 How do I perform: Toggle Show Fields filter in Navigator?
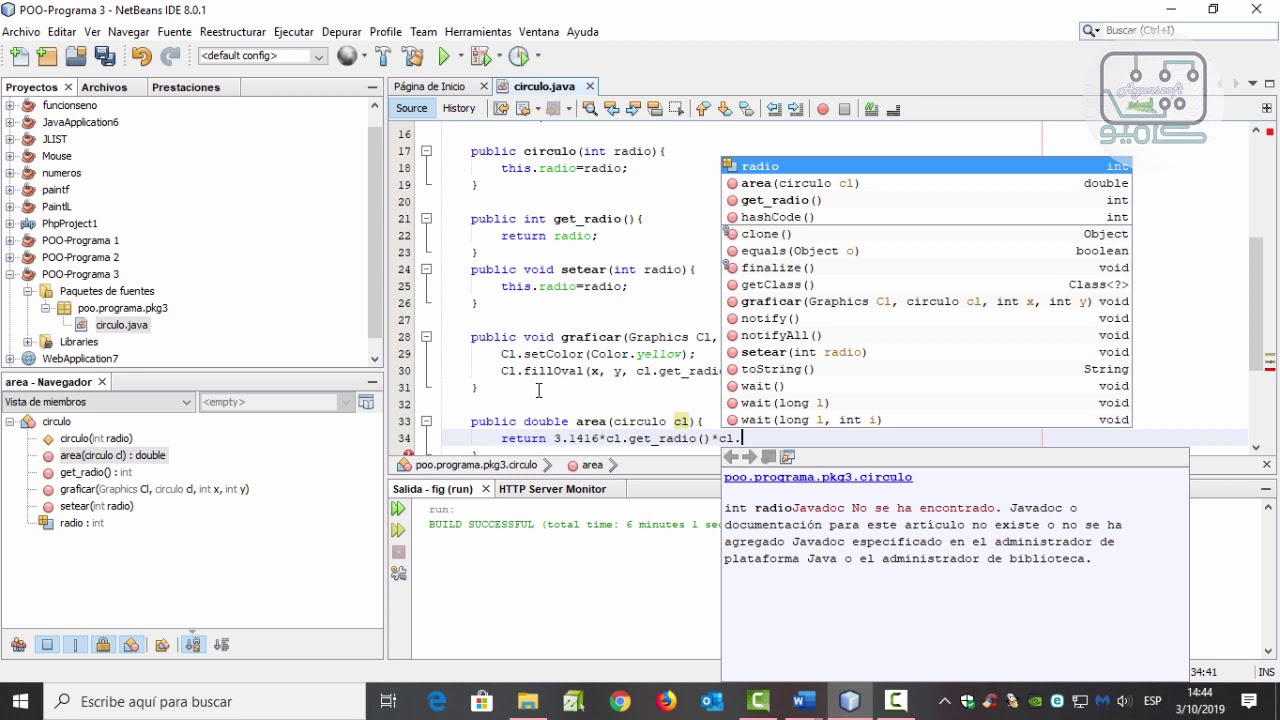coord(47,645)
